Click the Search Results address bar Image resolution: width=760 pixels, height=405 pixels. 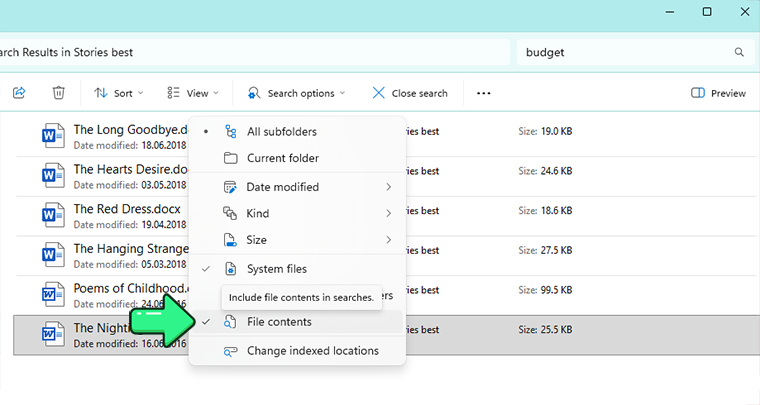point(254,52)
